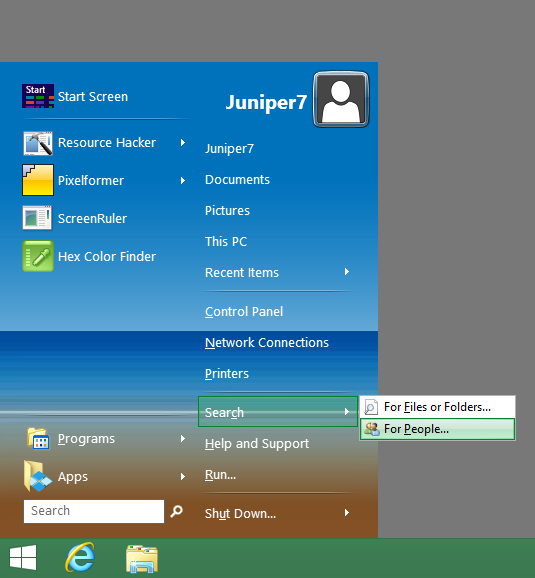Click the magnifier search icon

click(x=177, y=511)
